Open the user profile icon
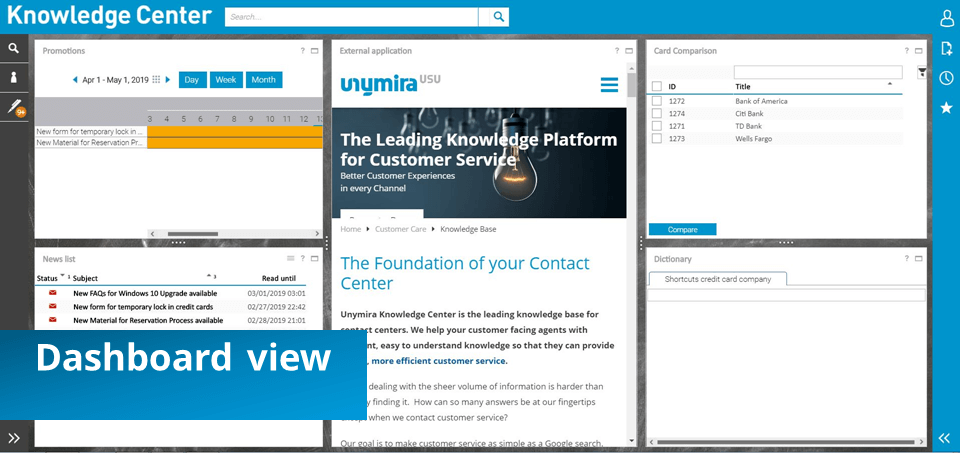Image resolution: width=960 pixels, height=460 pixels. [x=947, y=19]
